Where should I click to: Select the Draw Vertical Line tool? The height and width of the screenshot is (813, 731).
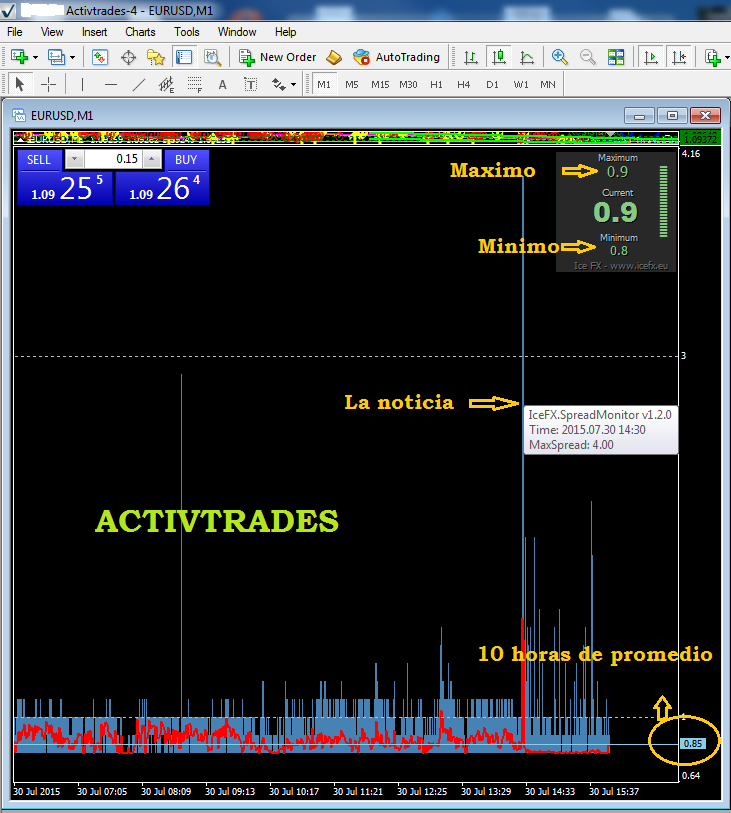pyautogui.click(x=82, y=84)
